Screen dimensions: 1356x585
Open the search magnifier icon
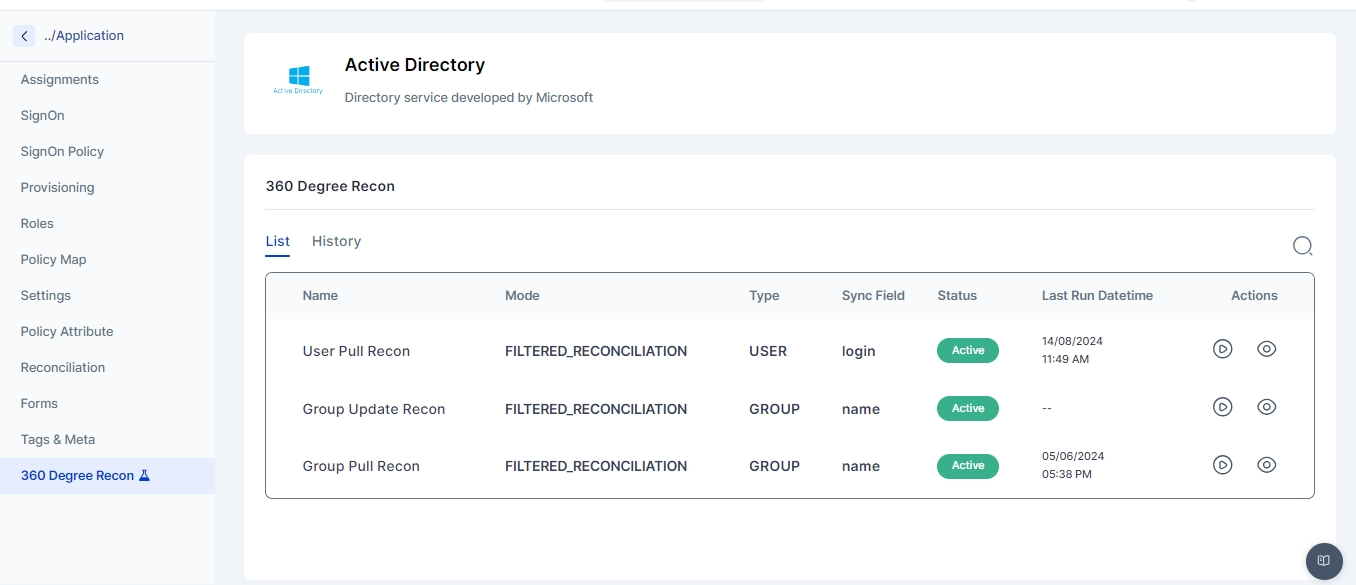click(1302, 246)
